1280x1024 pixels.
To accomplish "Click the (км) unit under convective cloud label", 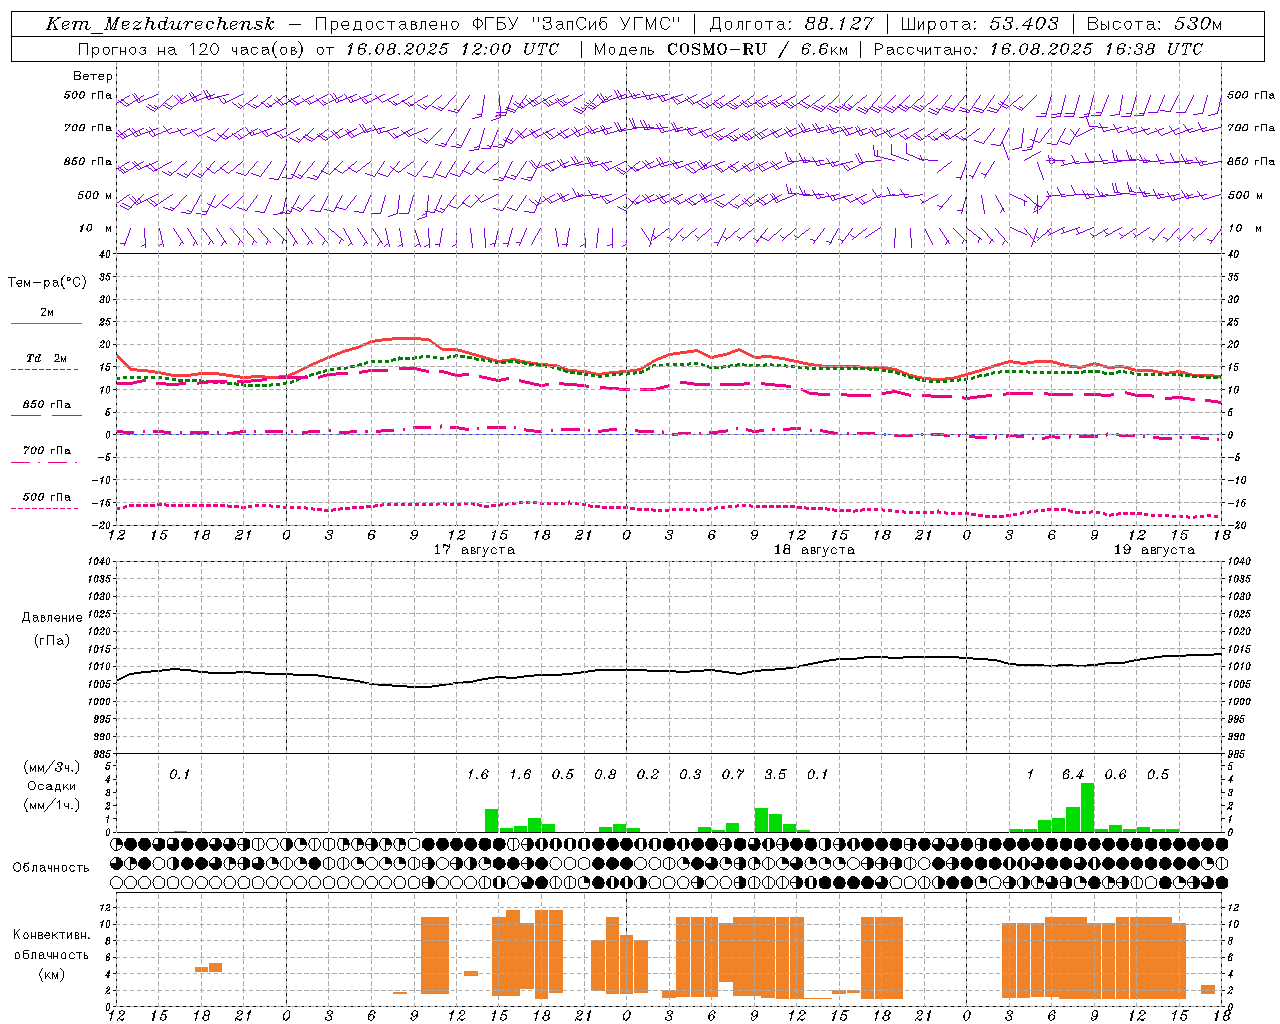I will pyautogui.click(x=52, y=974).
